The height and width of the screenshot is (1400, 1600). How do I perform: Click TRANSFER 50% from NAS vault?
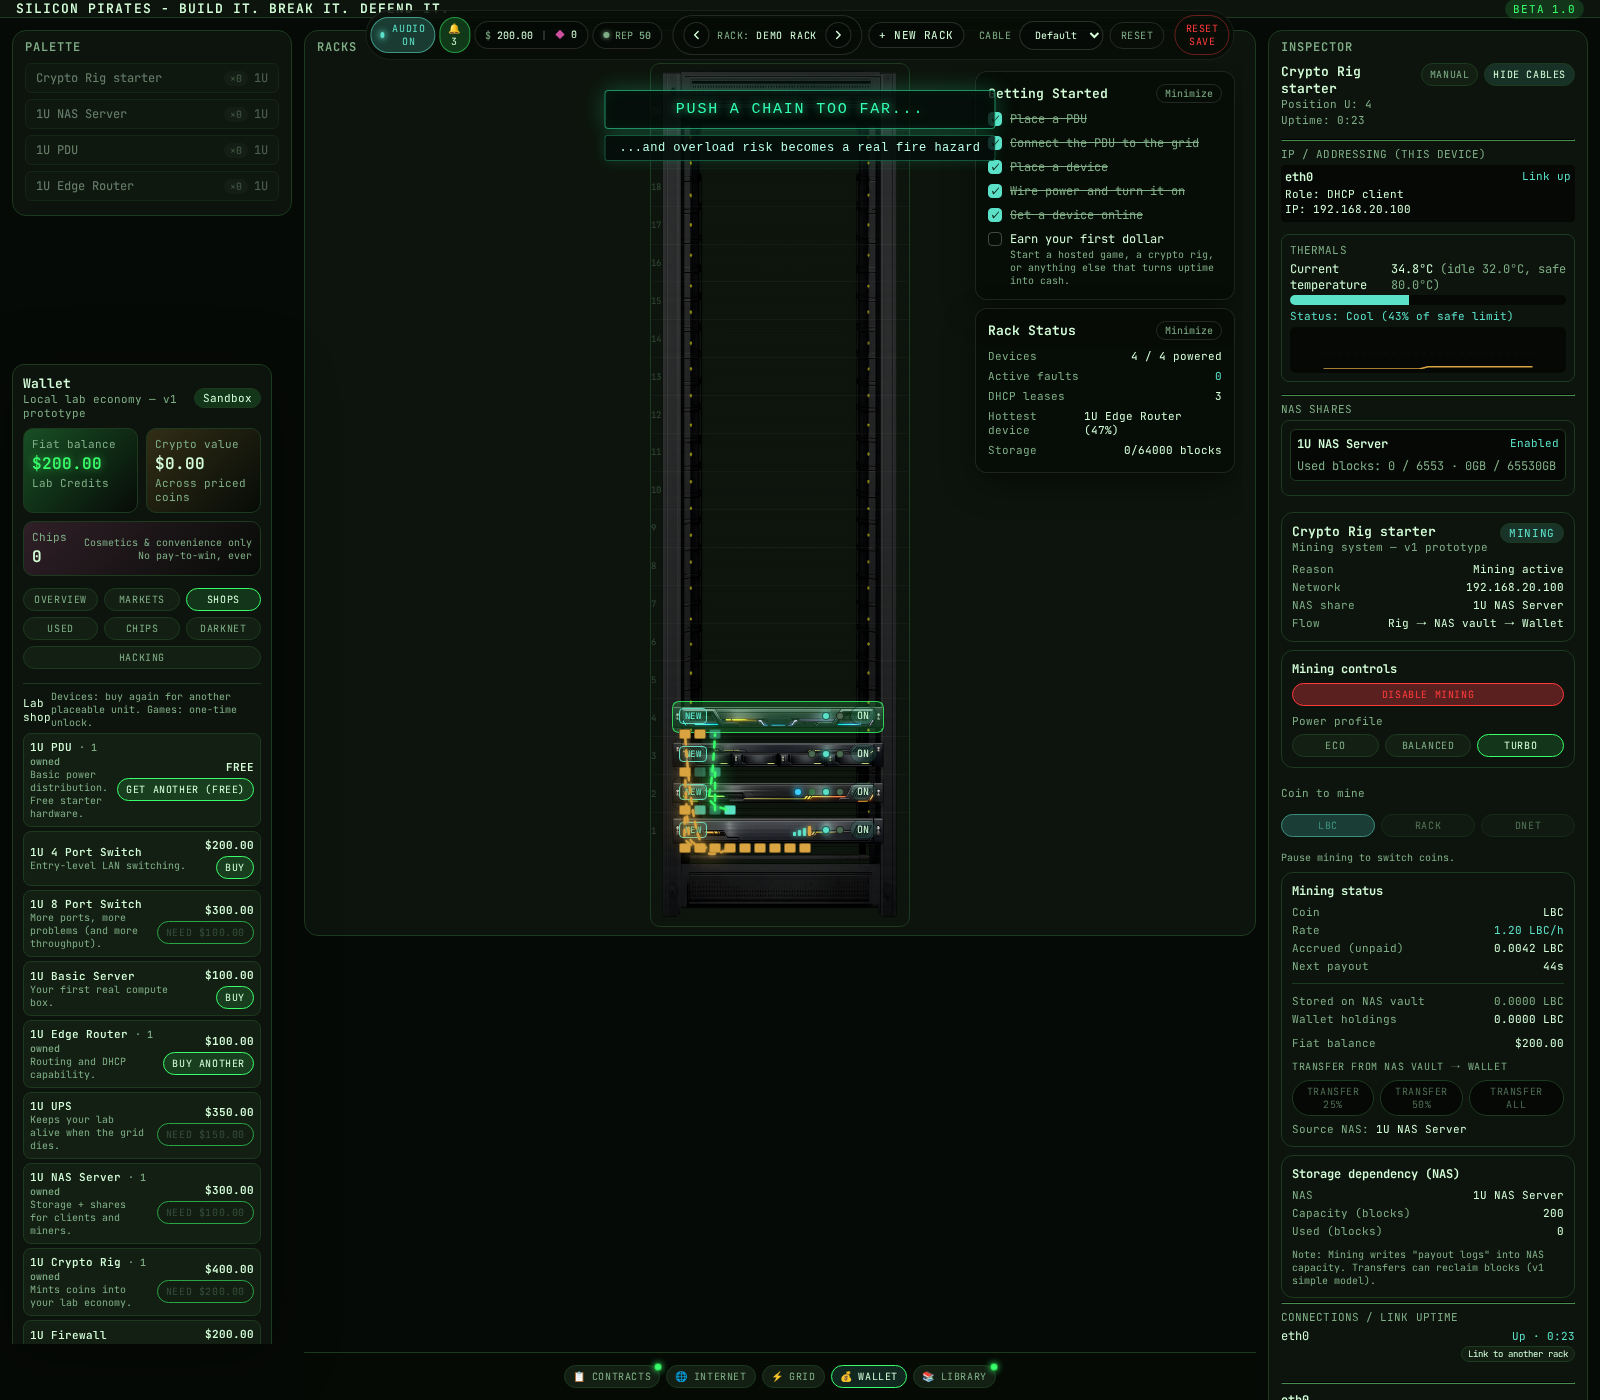(1421, 1098)
